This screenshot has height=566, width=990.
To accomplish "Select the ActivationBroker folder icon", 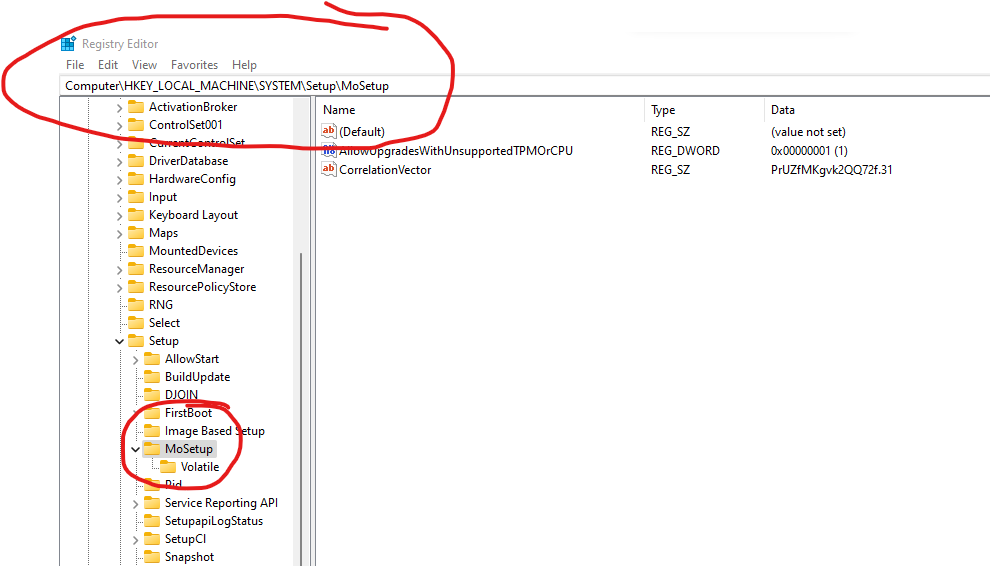I will click(136, 106).
